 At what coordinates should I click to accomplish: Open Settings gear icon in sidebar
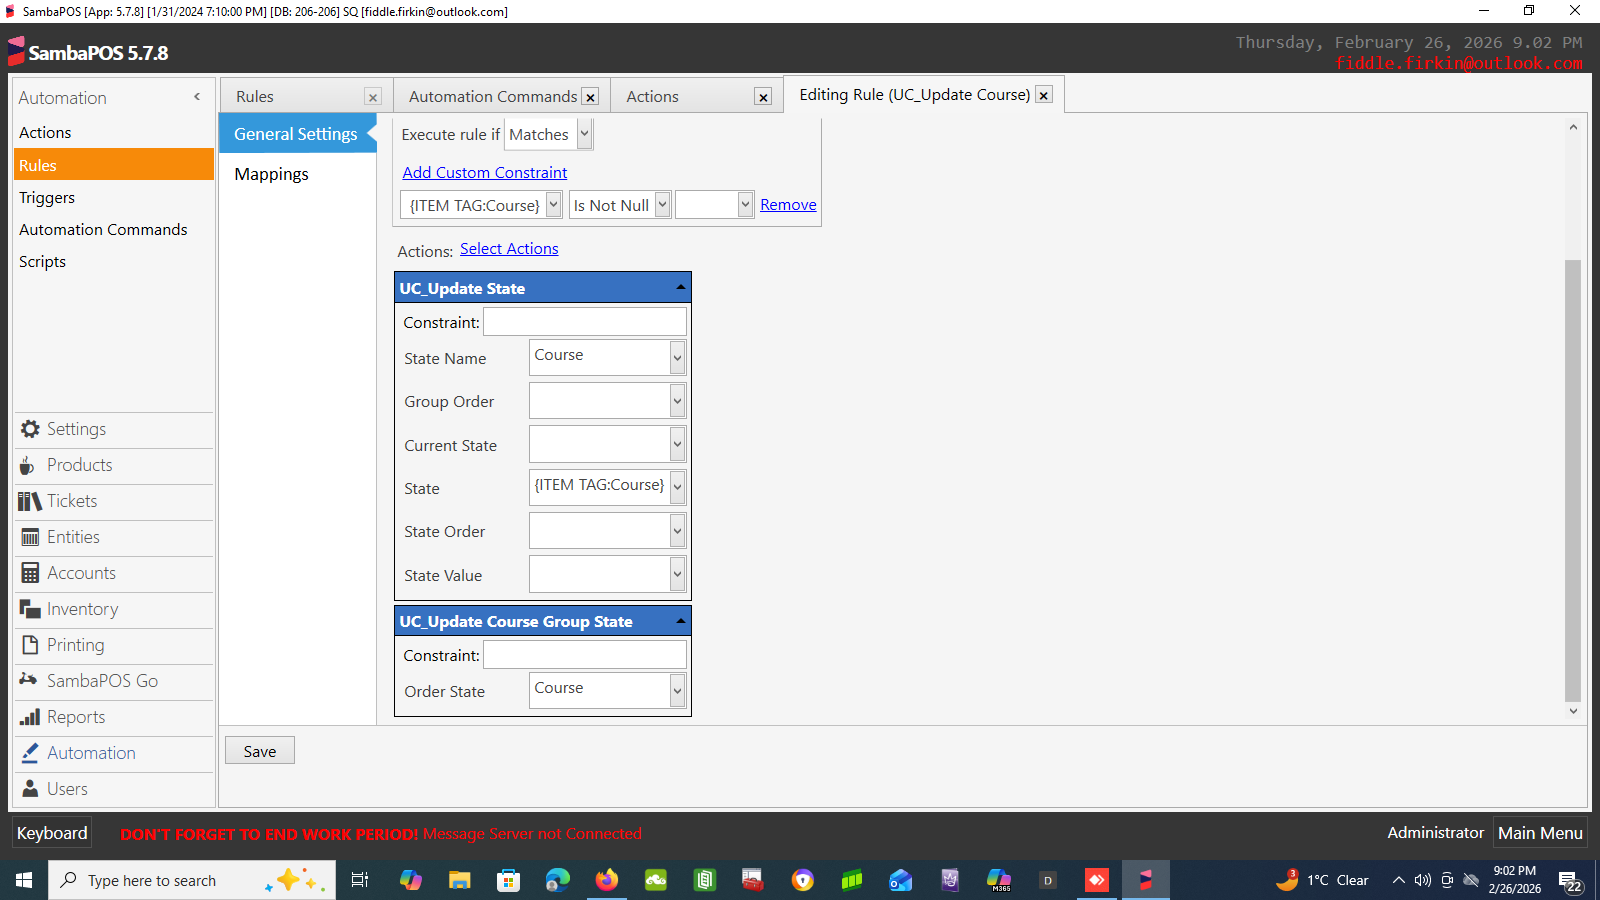(x=30, y=429)
